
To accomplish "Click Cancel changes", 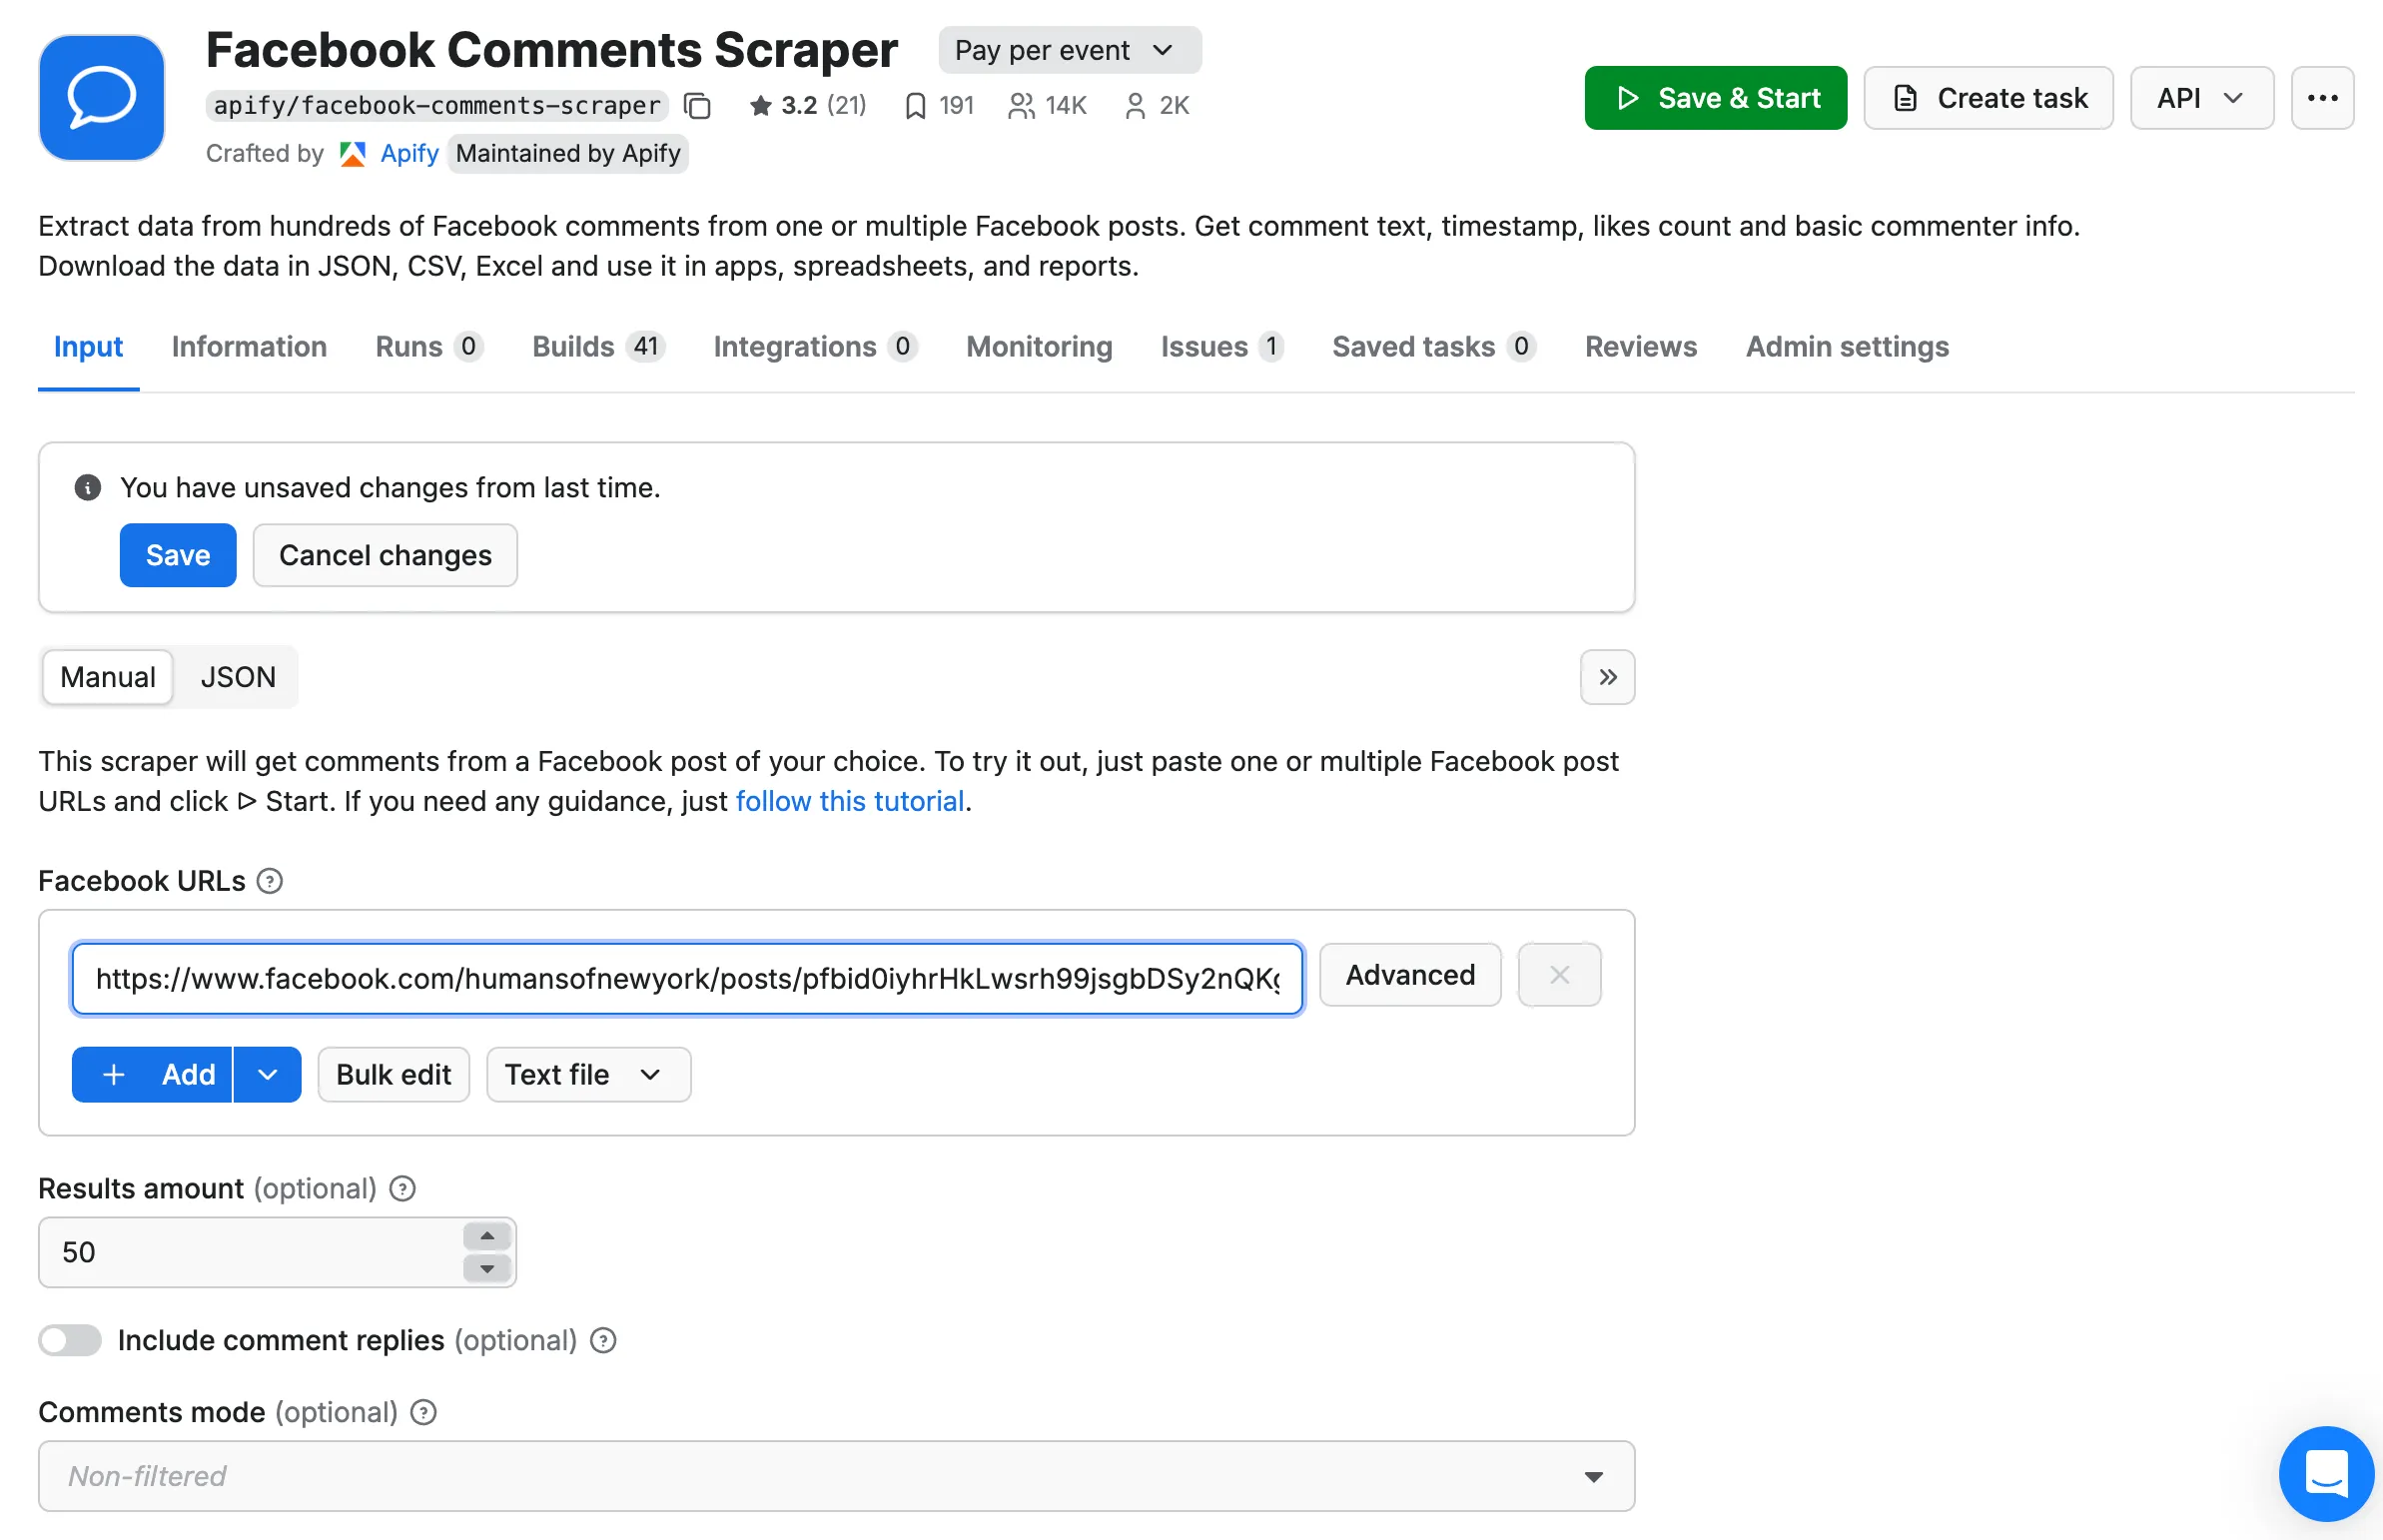I will [x=385, y=555].
